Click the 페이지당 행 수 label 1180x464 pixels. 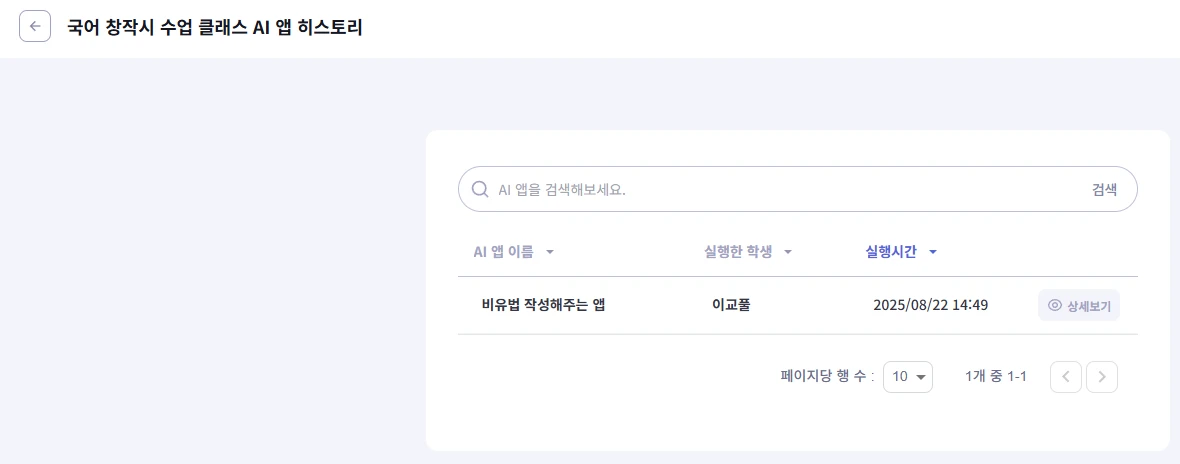pos(827,377)
